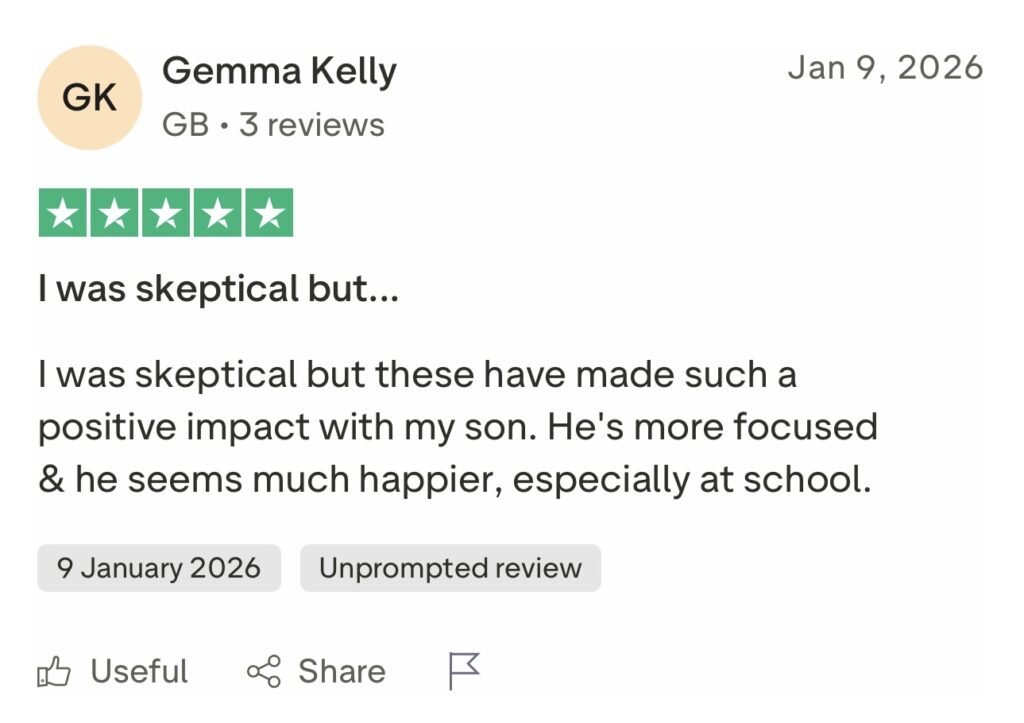The width and height of the screenshot is (1024, 723).
Task: Click the second green star
Action: [114, 213]
